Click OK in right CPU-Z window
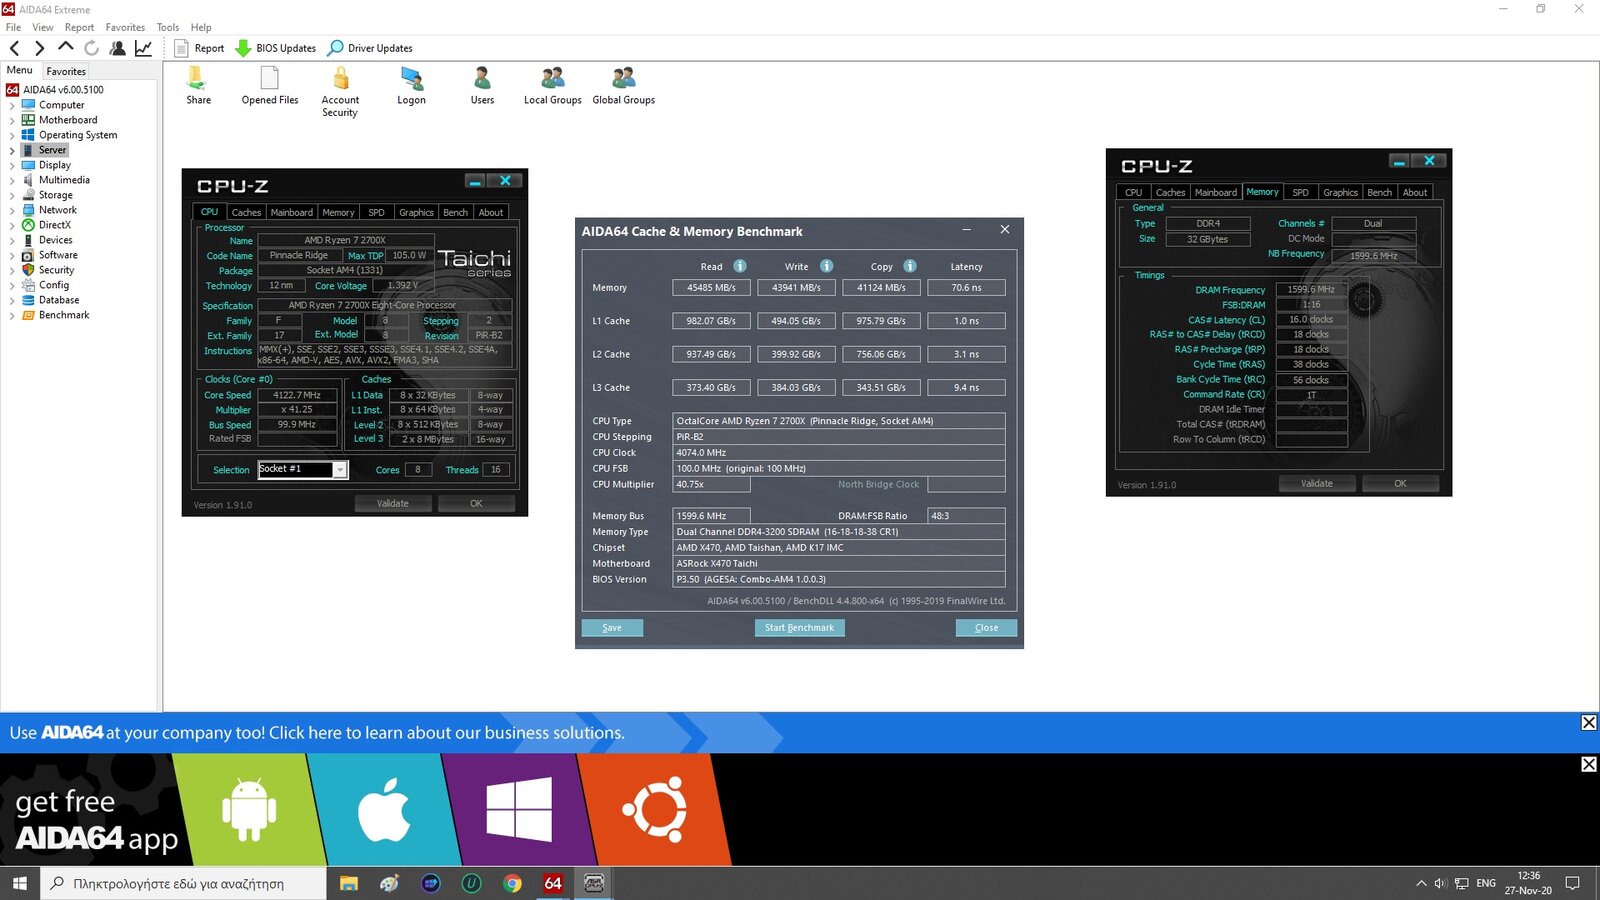This screenshot has height=900, width=1600. 1400,484
